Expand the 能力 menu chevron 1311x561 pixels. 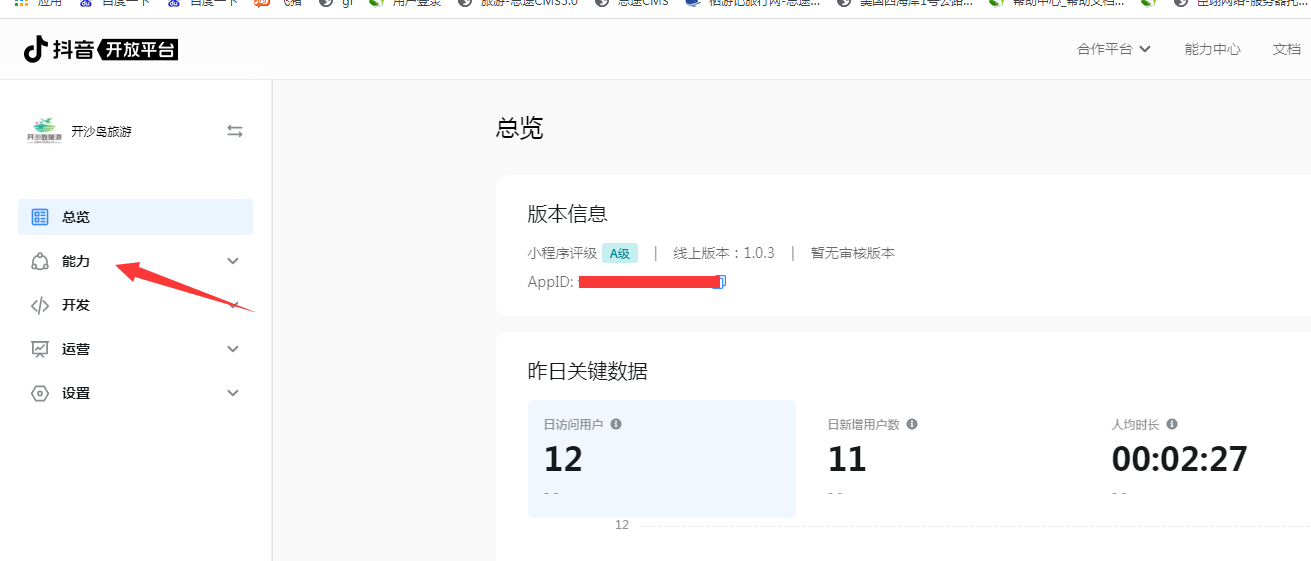pyautogui.click(x=233, y=261)
